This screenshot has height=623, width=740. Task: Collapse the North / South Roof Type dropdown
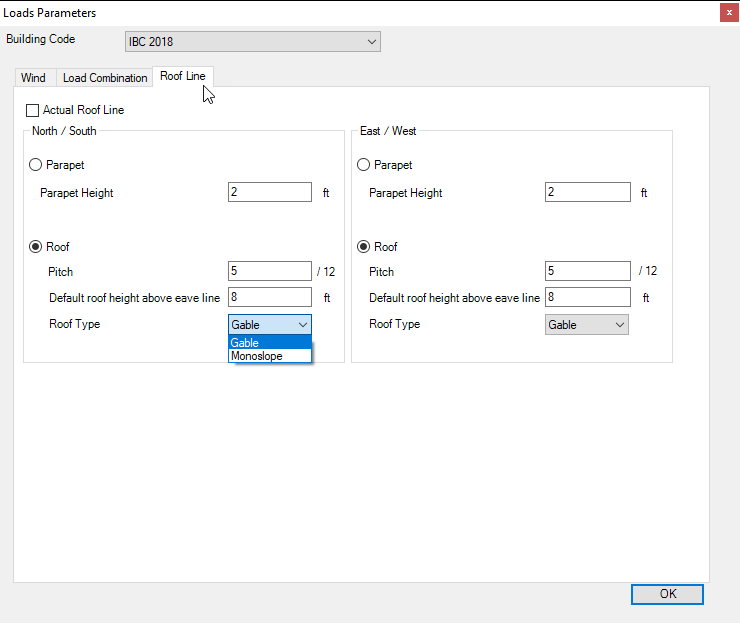point(270,324)
